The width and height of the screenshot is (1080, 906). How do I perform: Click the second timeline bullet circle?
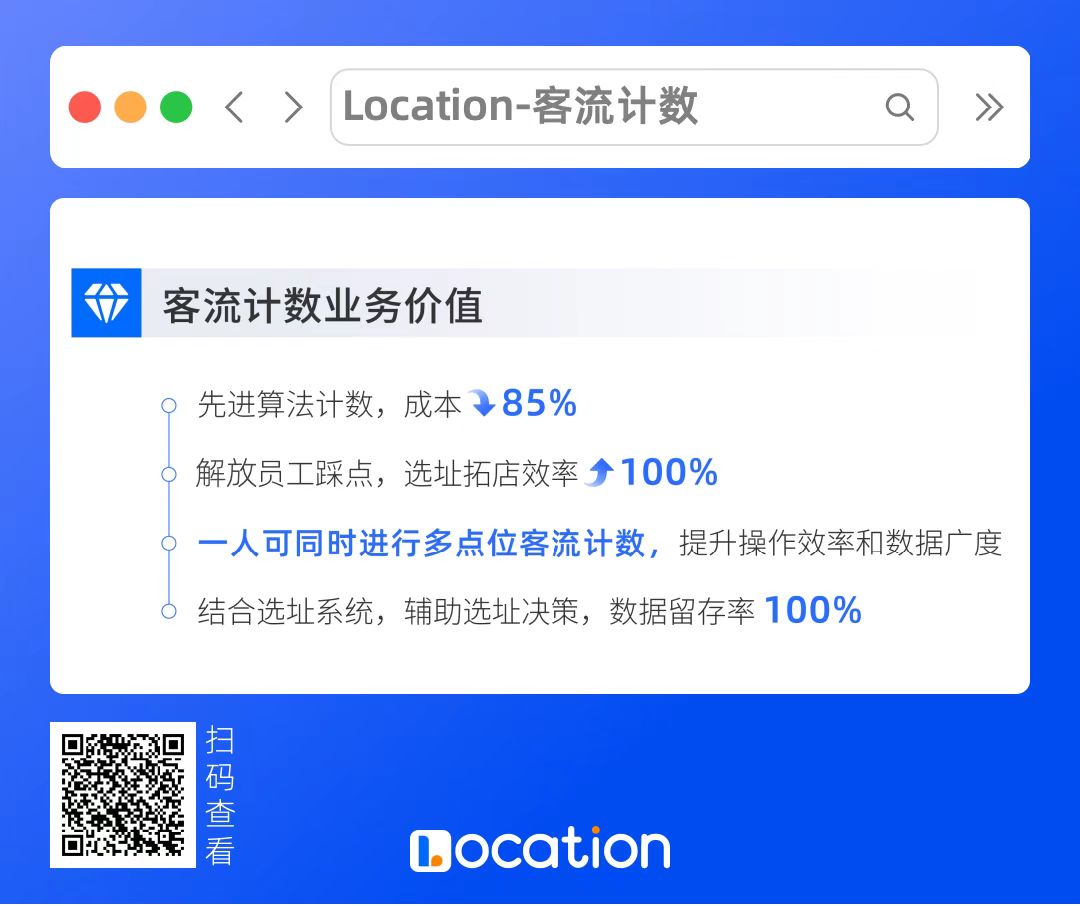(x=169, y=474)
